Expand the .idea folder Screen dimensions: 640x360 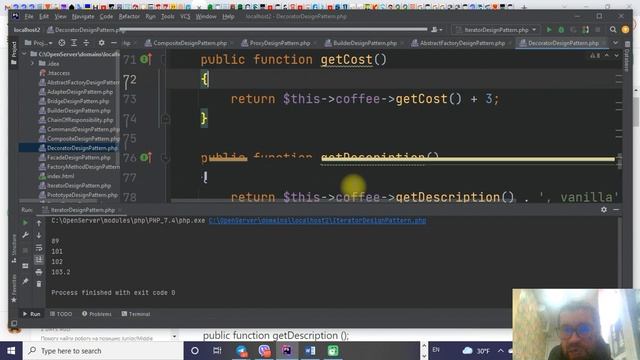pyautogui.click(x=33, y=63)
